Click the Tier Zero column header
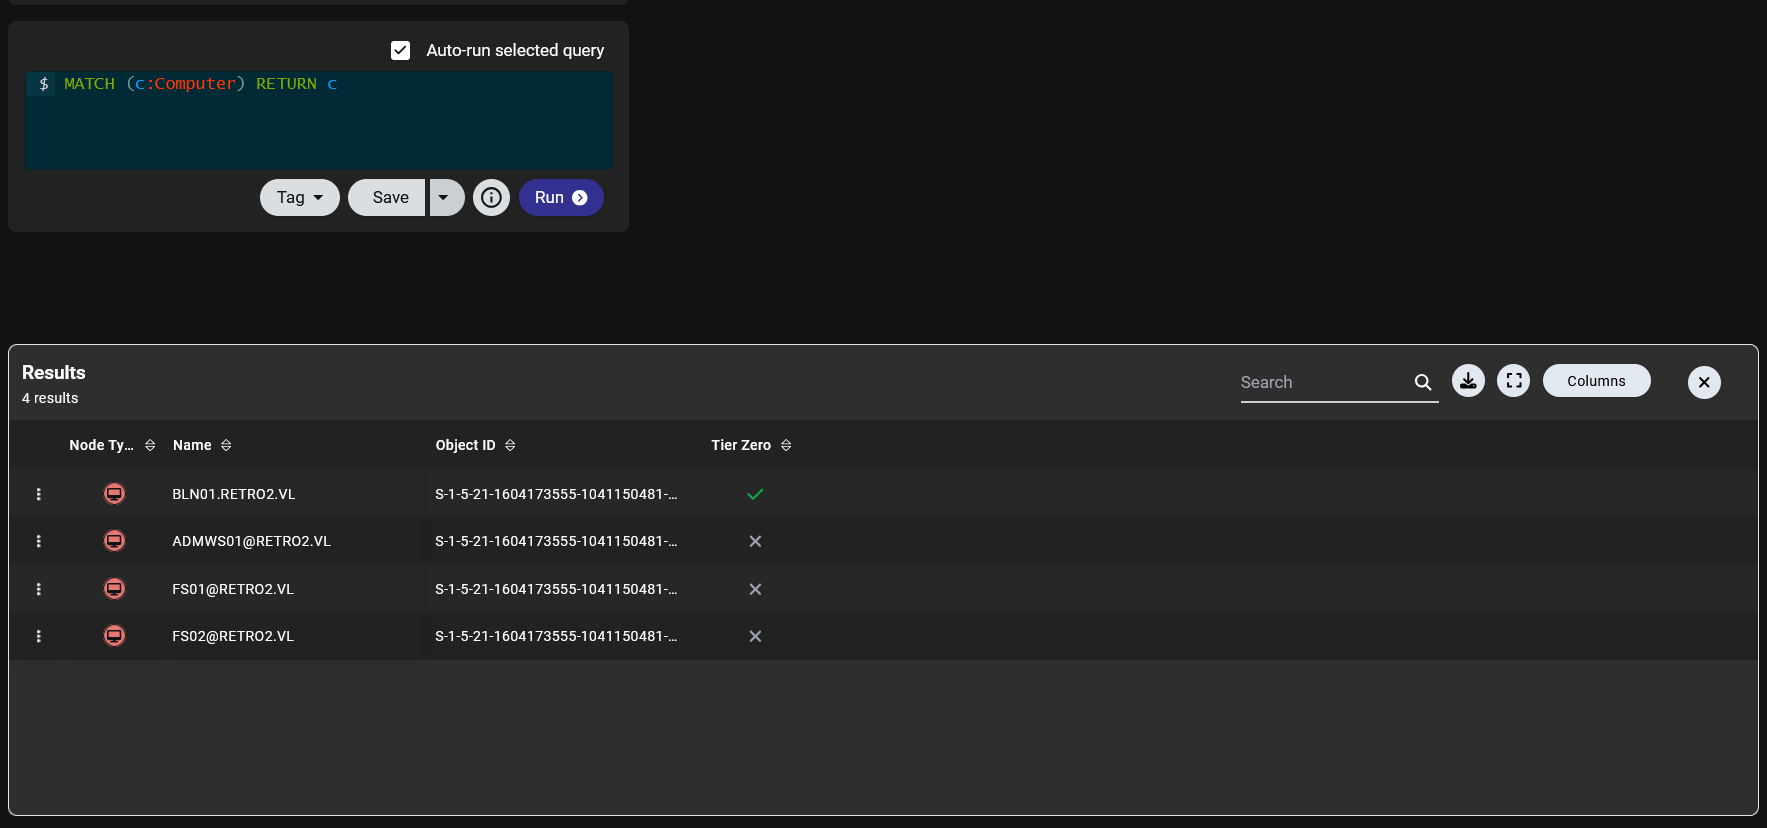 click(741, 445)
